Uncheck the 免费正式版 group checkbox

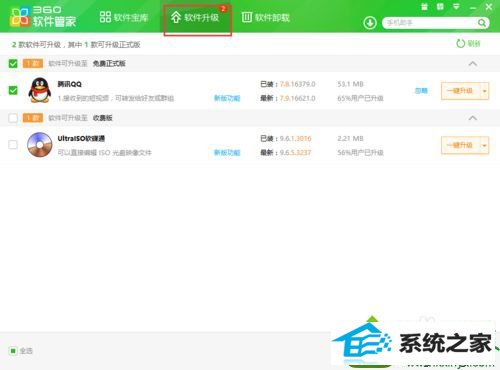[x=13, y=63]
